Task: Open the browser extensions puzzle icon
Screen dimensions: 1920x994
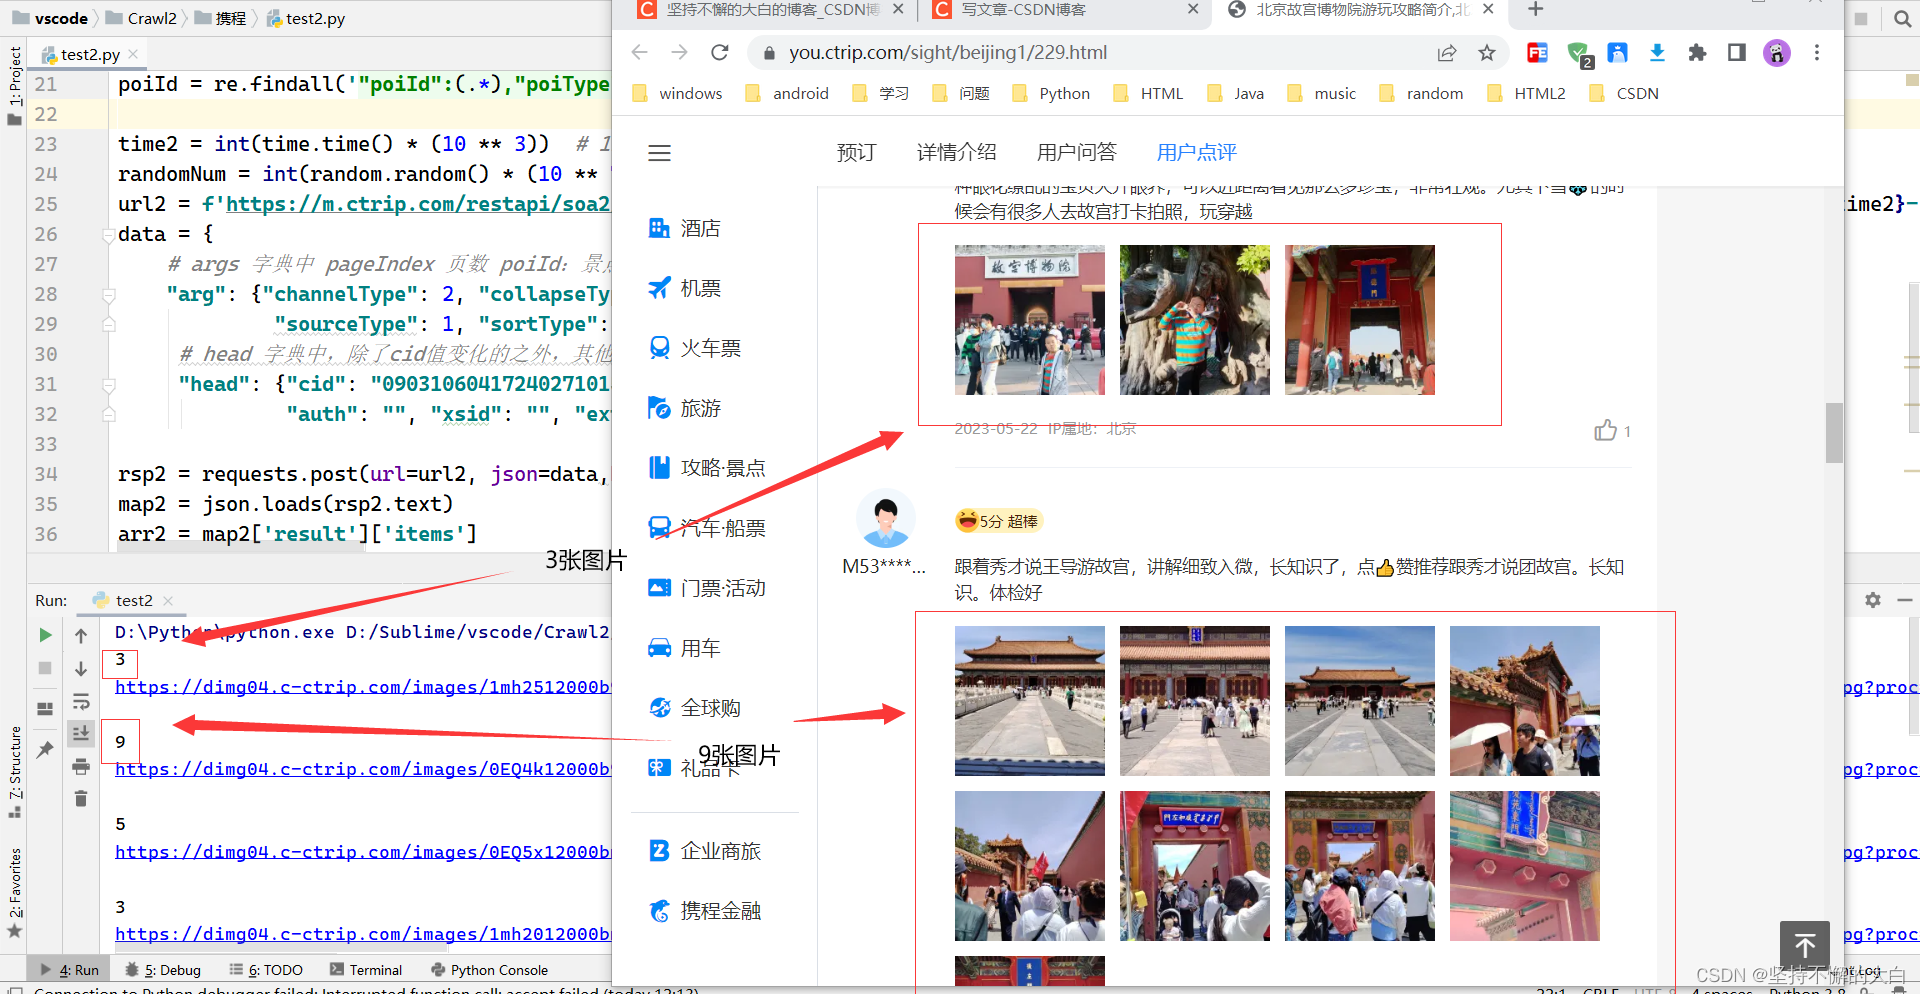Action: [x=1697, y=53]
